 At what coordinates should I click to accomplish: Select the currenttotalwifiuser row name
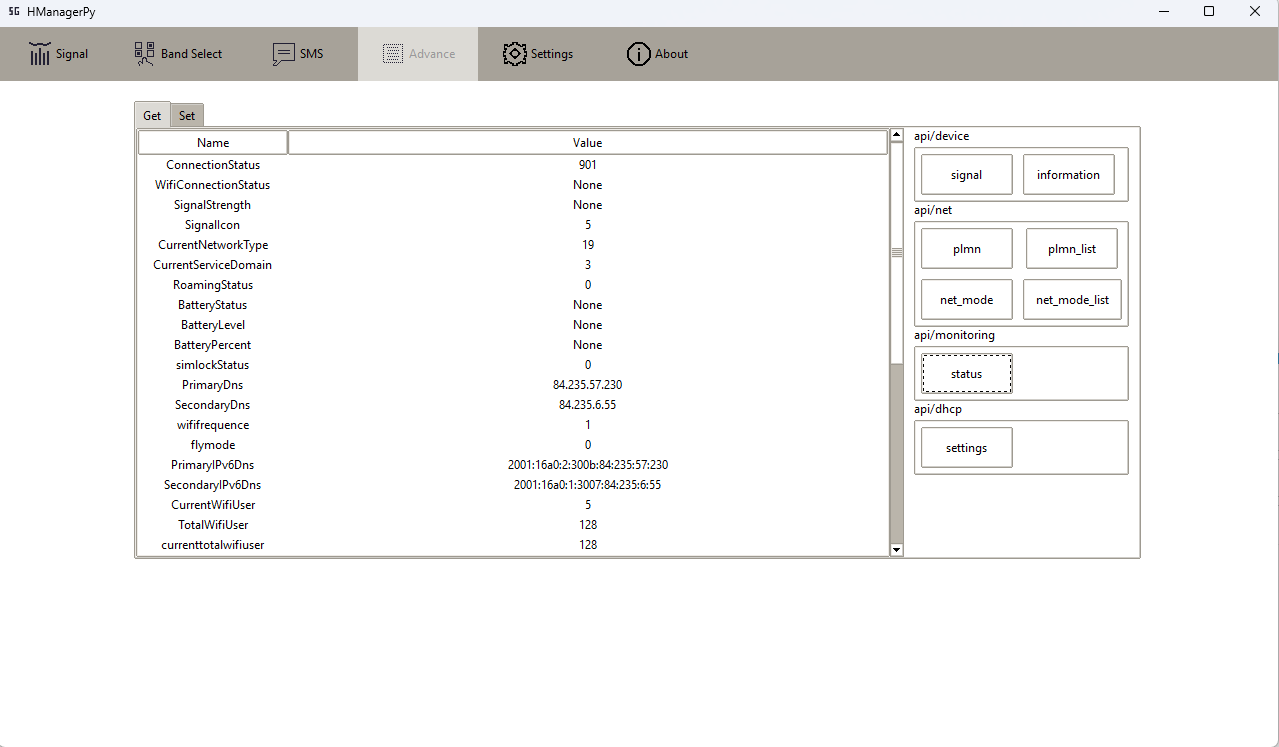[213, 545]
